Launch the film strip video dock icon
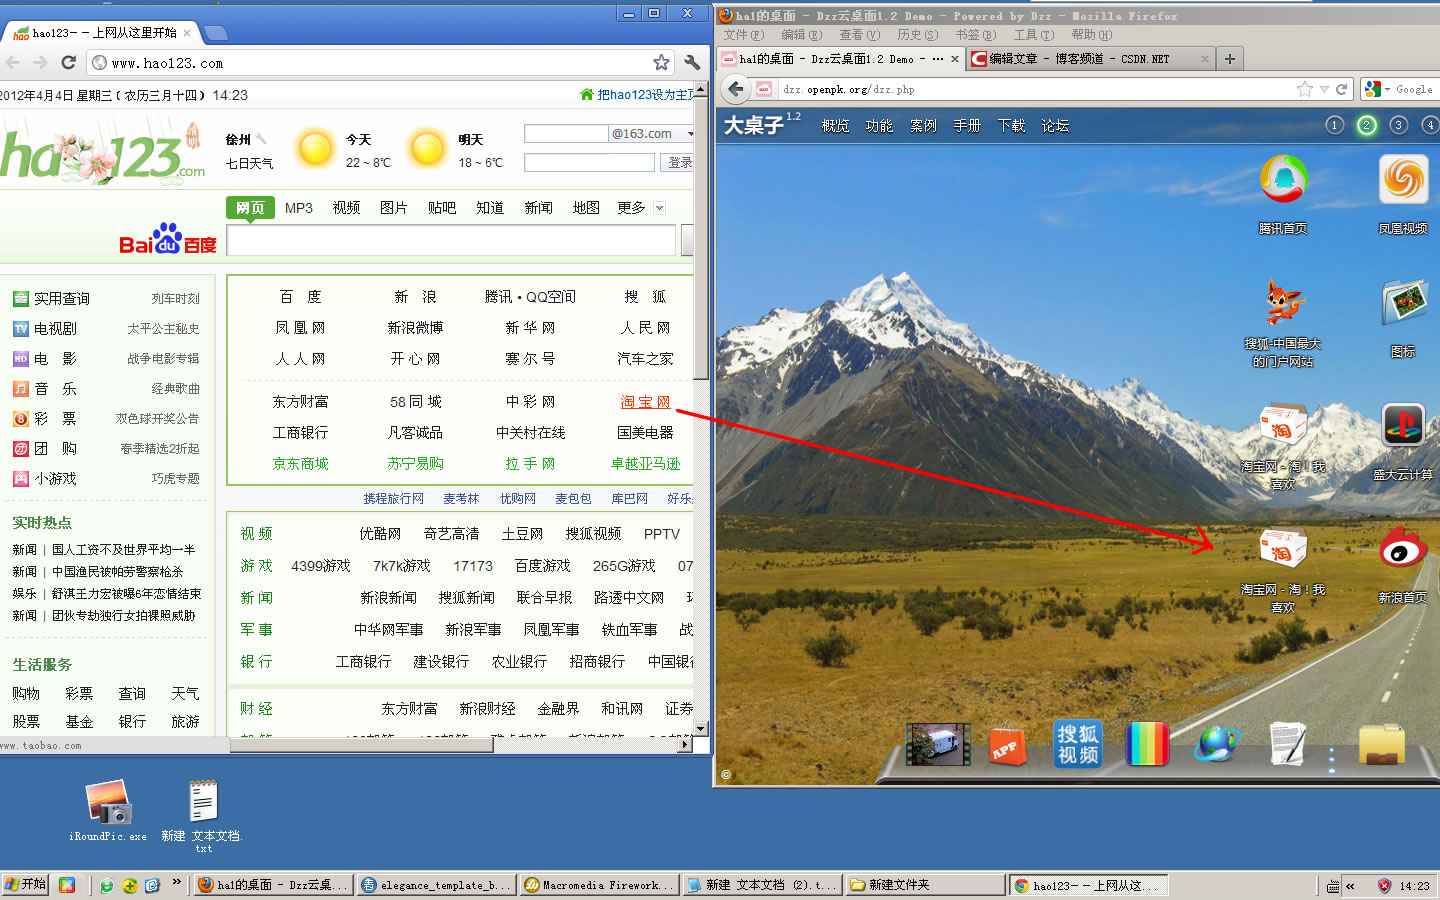 (x=938, y=744)
